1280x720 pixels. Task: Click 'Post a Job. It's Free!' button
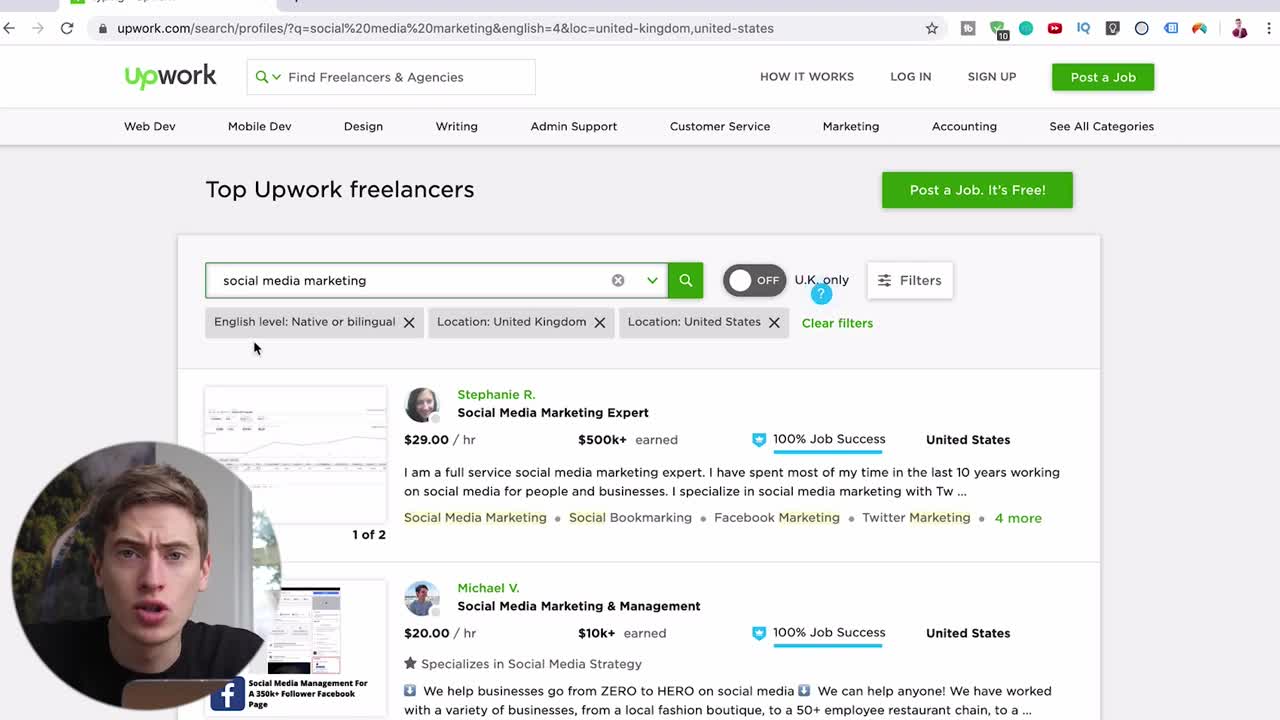click(977, 190)
